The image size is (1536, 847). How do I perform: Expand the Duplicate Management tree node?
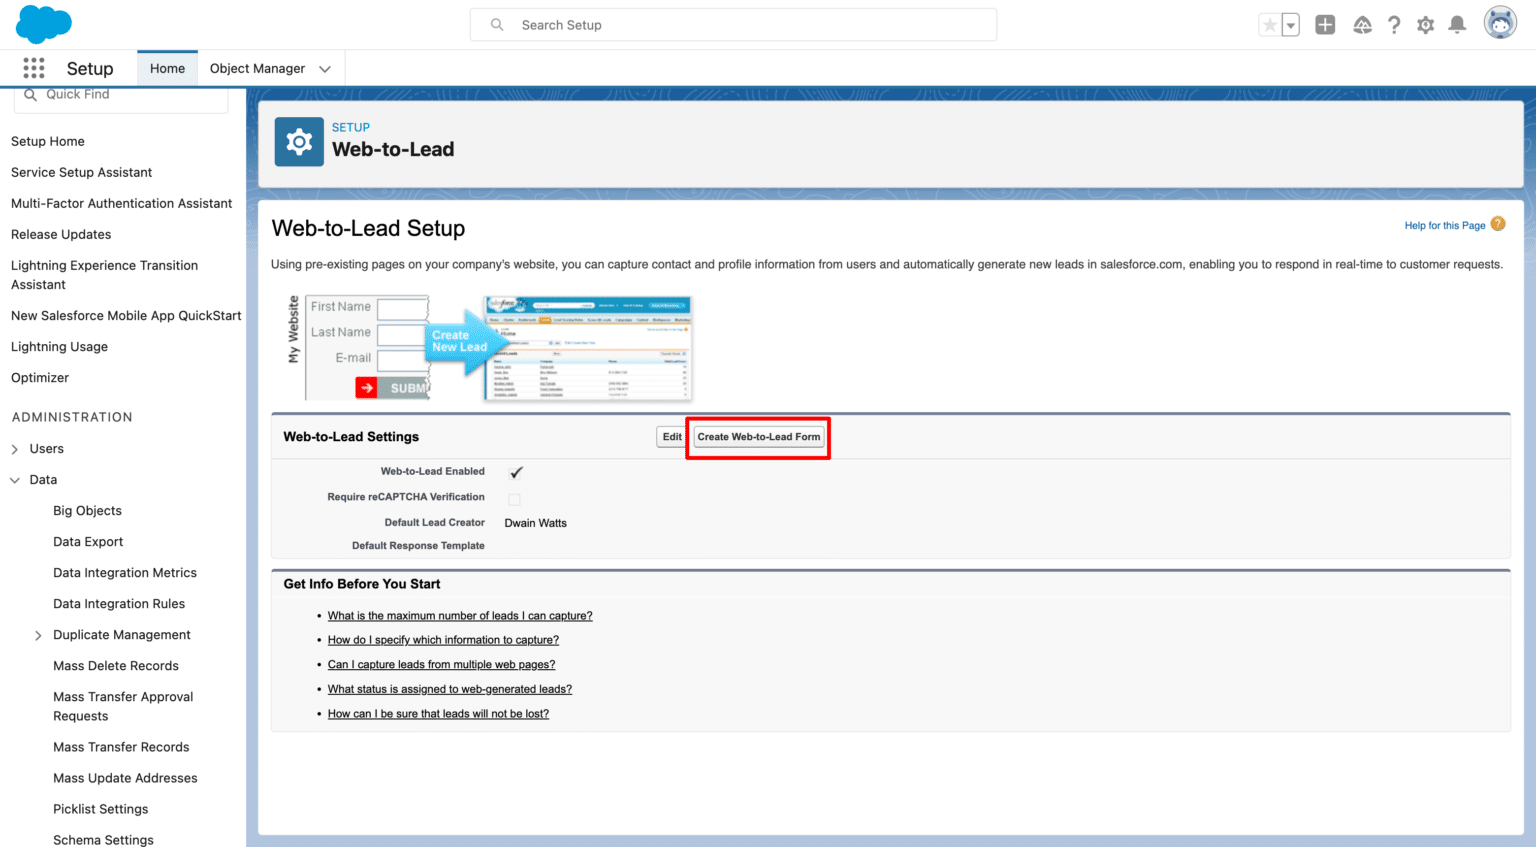coord(38,635)
